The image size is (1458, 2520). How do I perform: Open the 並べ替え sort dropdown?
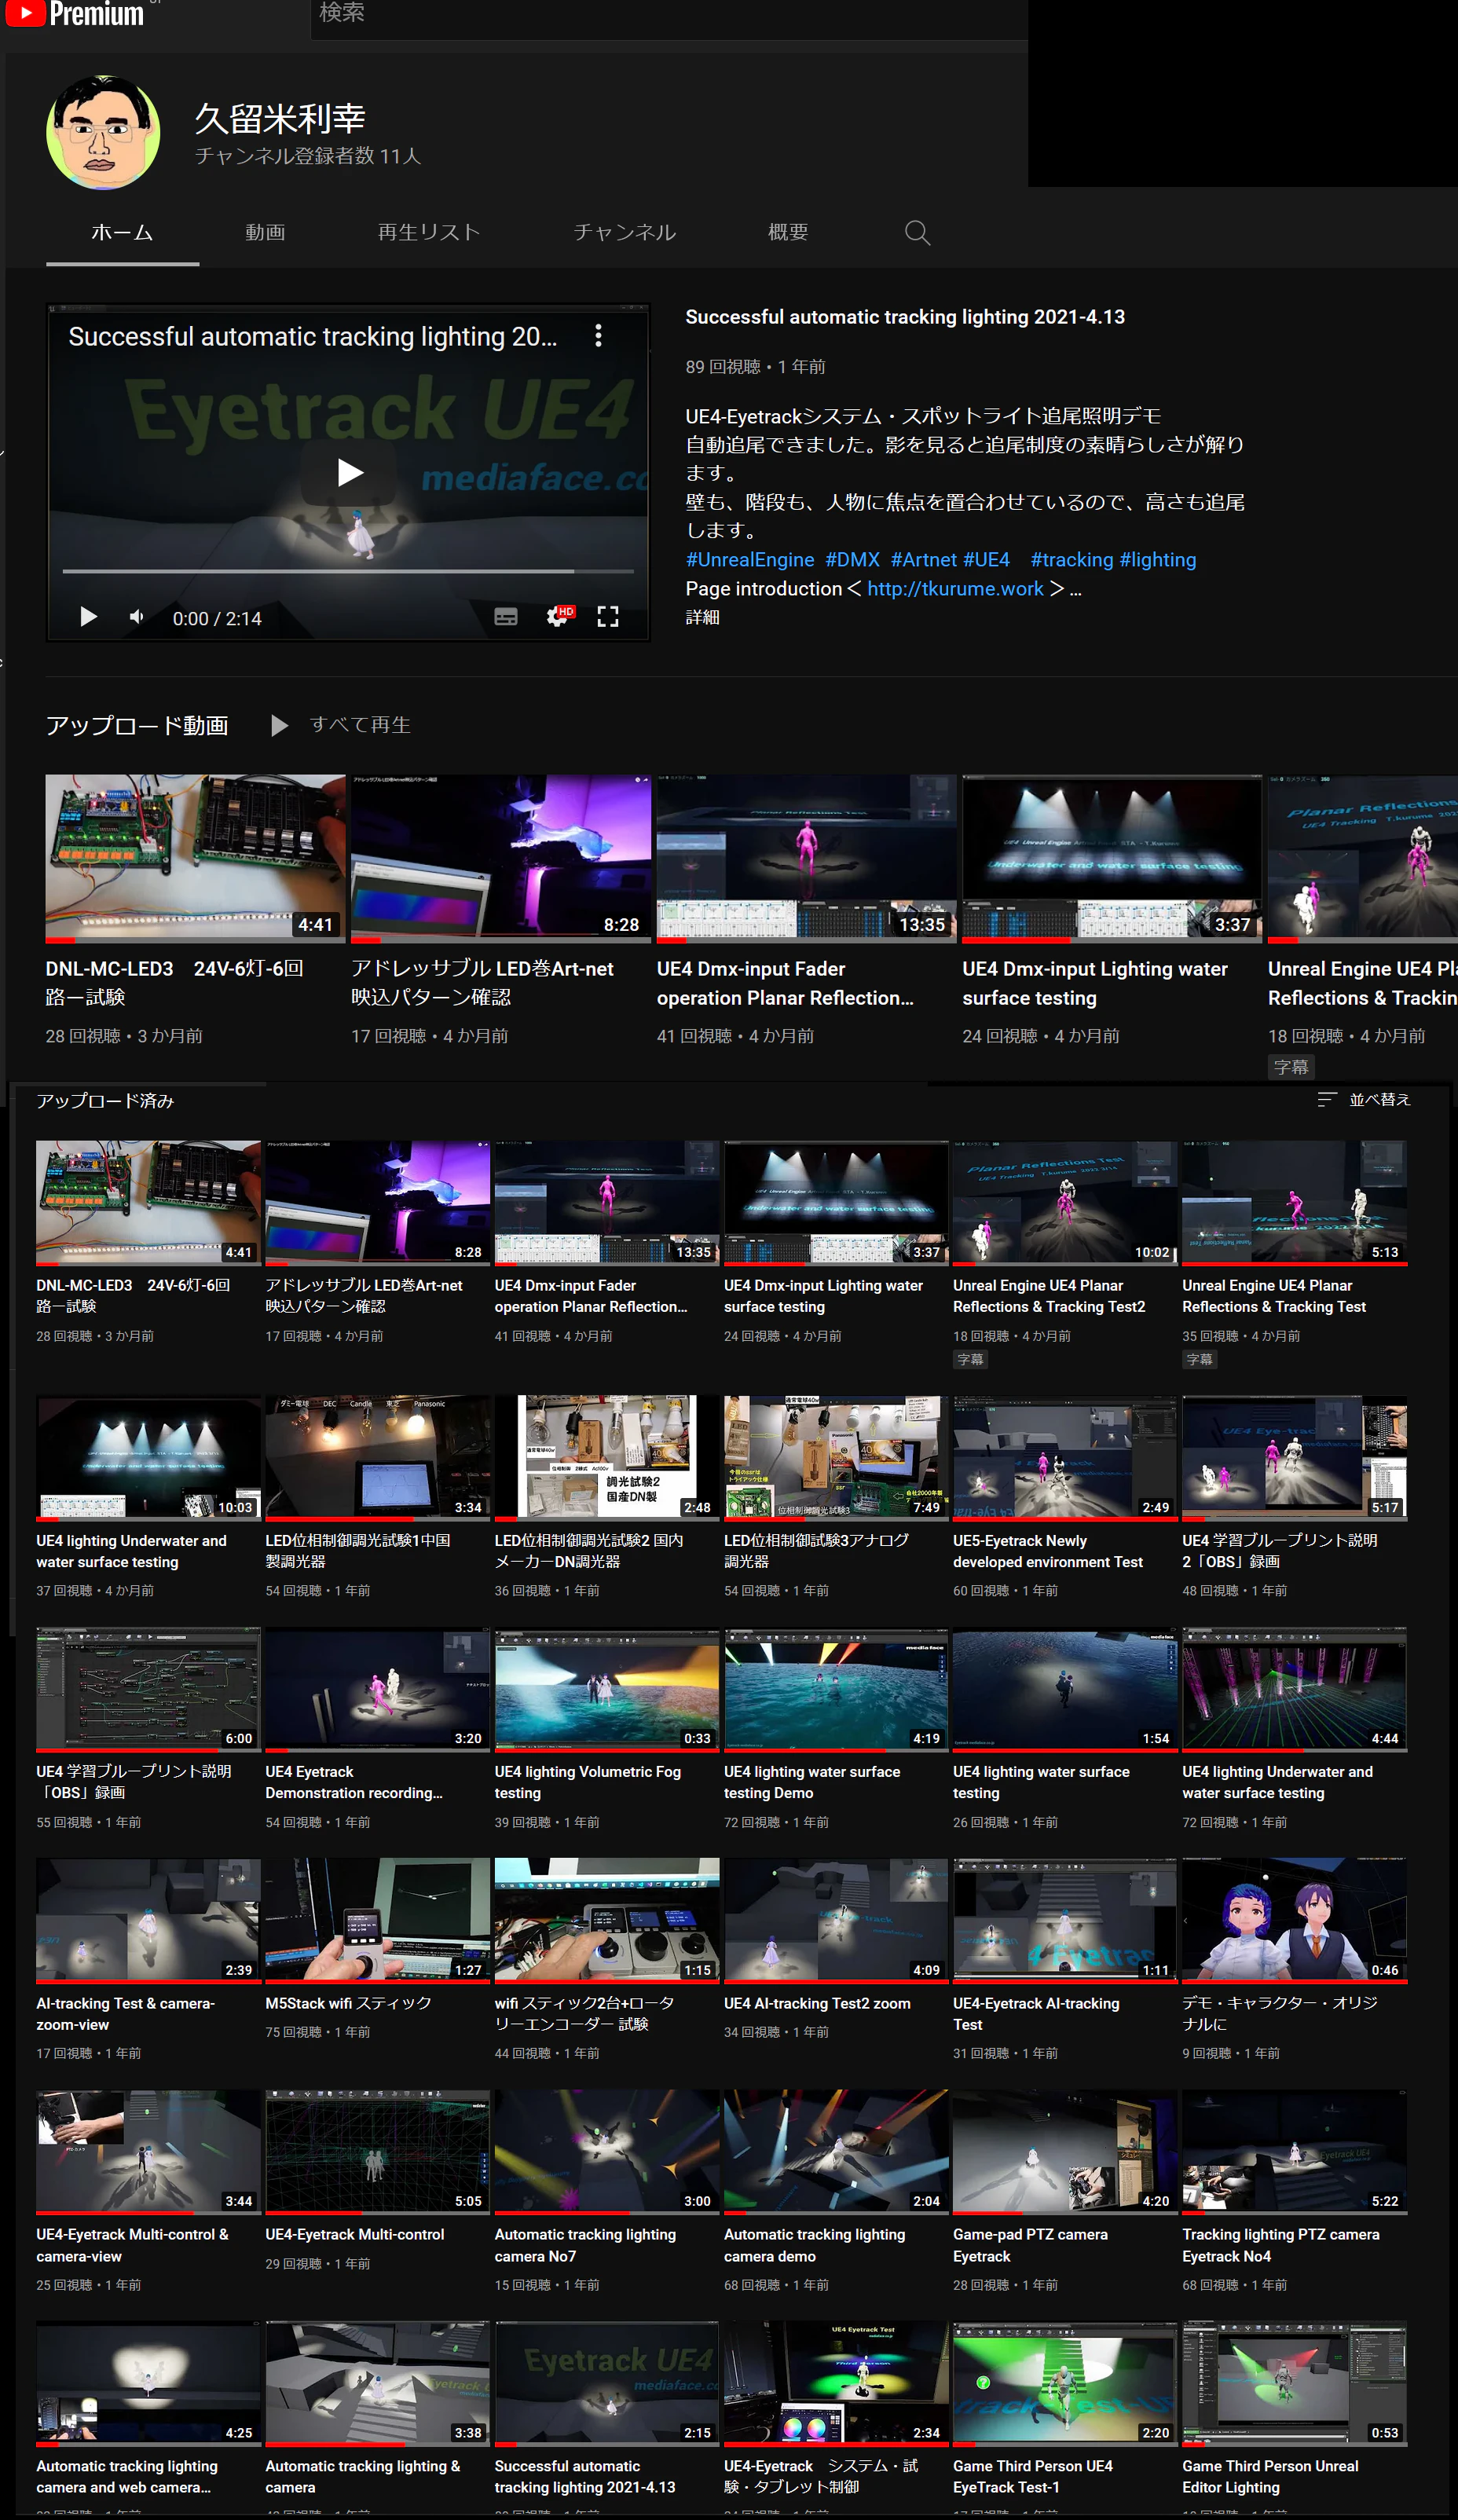(1364, 1099)
